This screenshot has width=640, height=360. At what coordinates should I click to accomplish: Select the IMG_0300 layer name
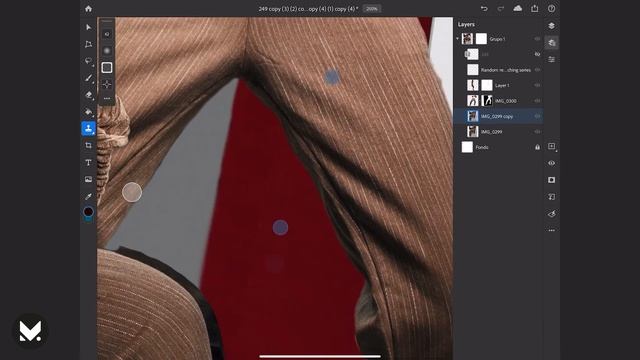(506, 101)
